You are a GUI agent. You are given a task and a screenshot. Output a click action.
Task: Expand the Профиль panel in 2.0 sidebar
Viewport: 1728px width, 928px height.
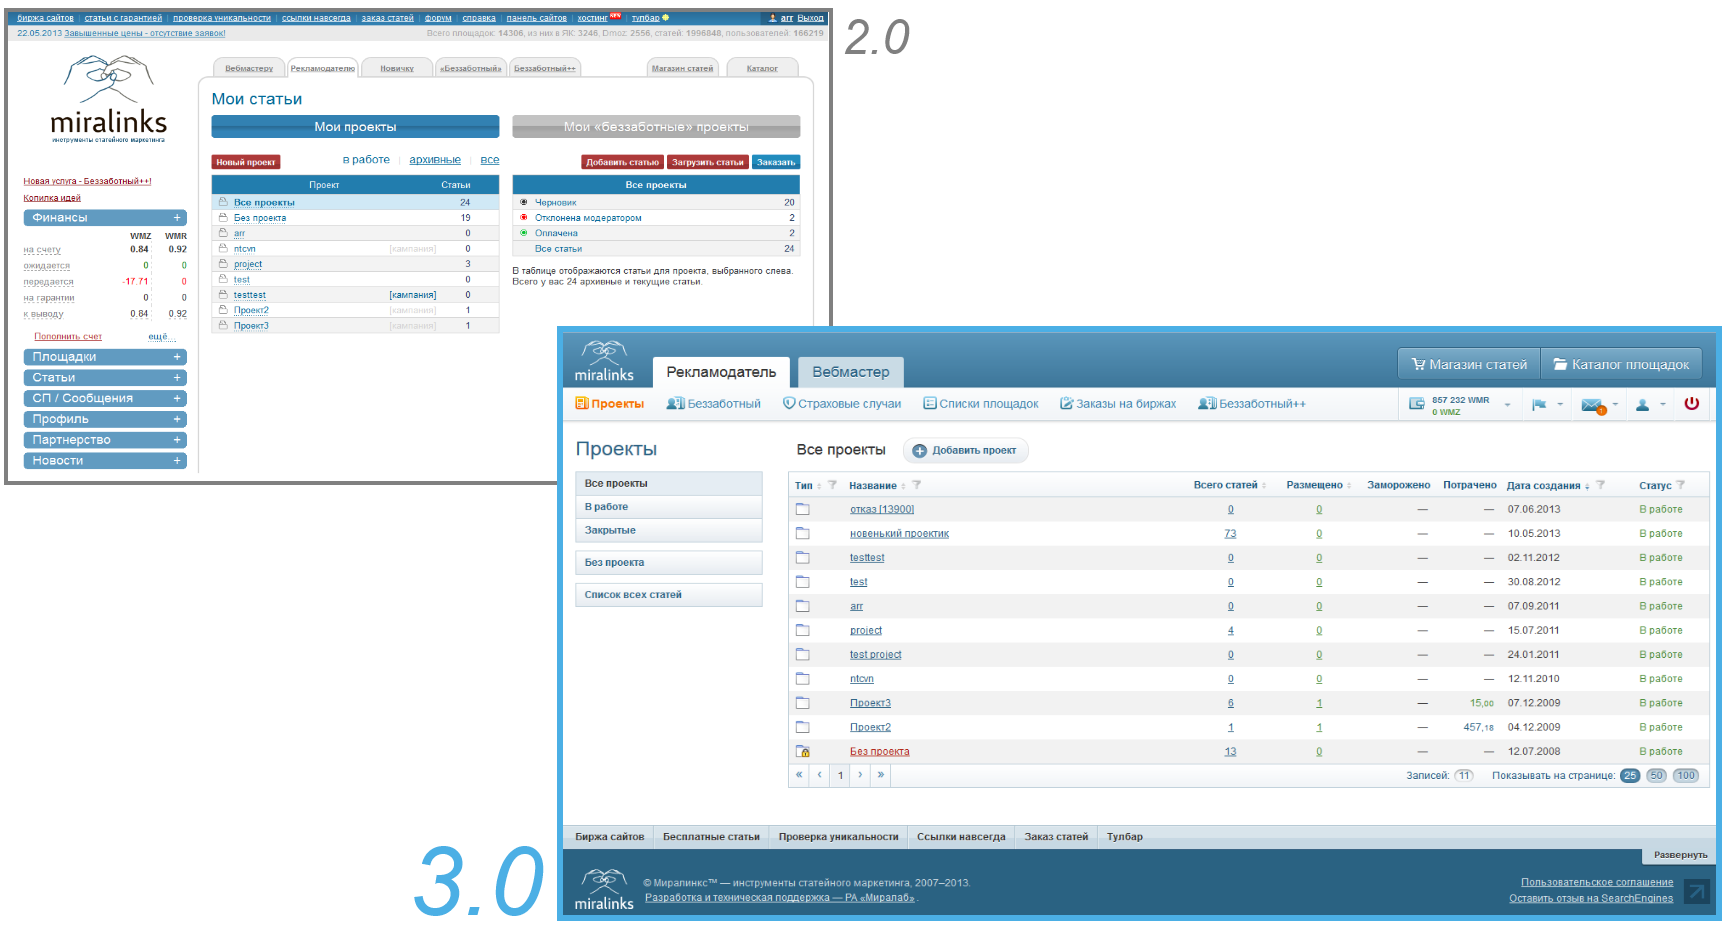tap(177, 419)
